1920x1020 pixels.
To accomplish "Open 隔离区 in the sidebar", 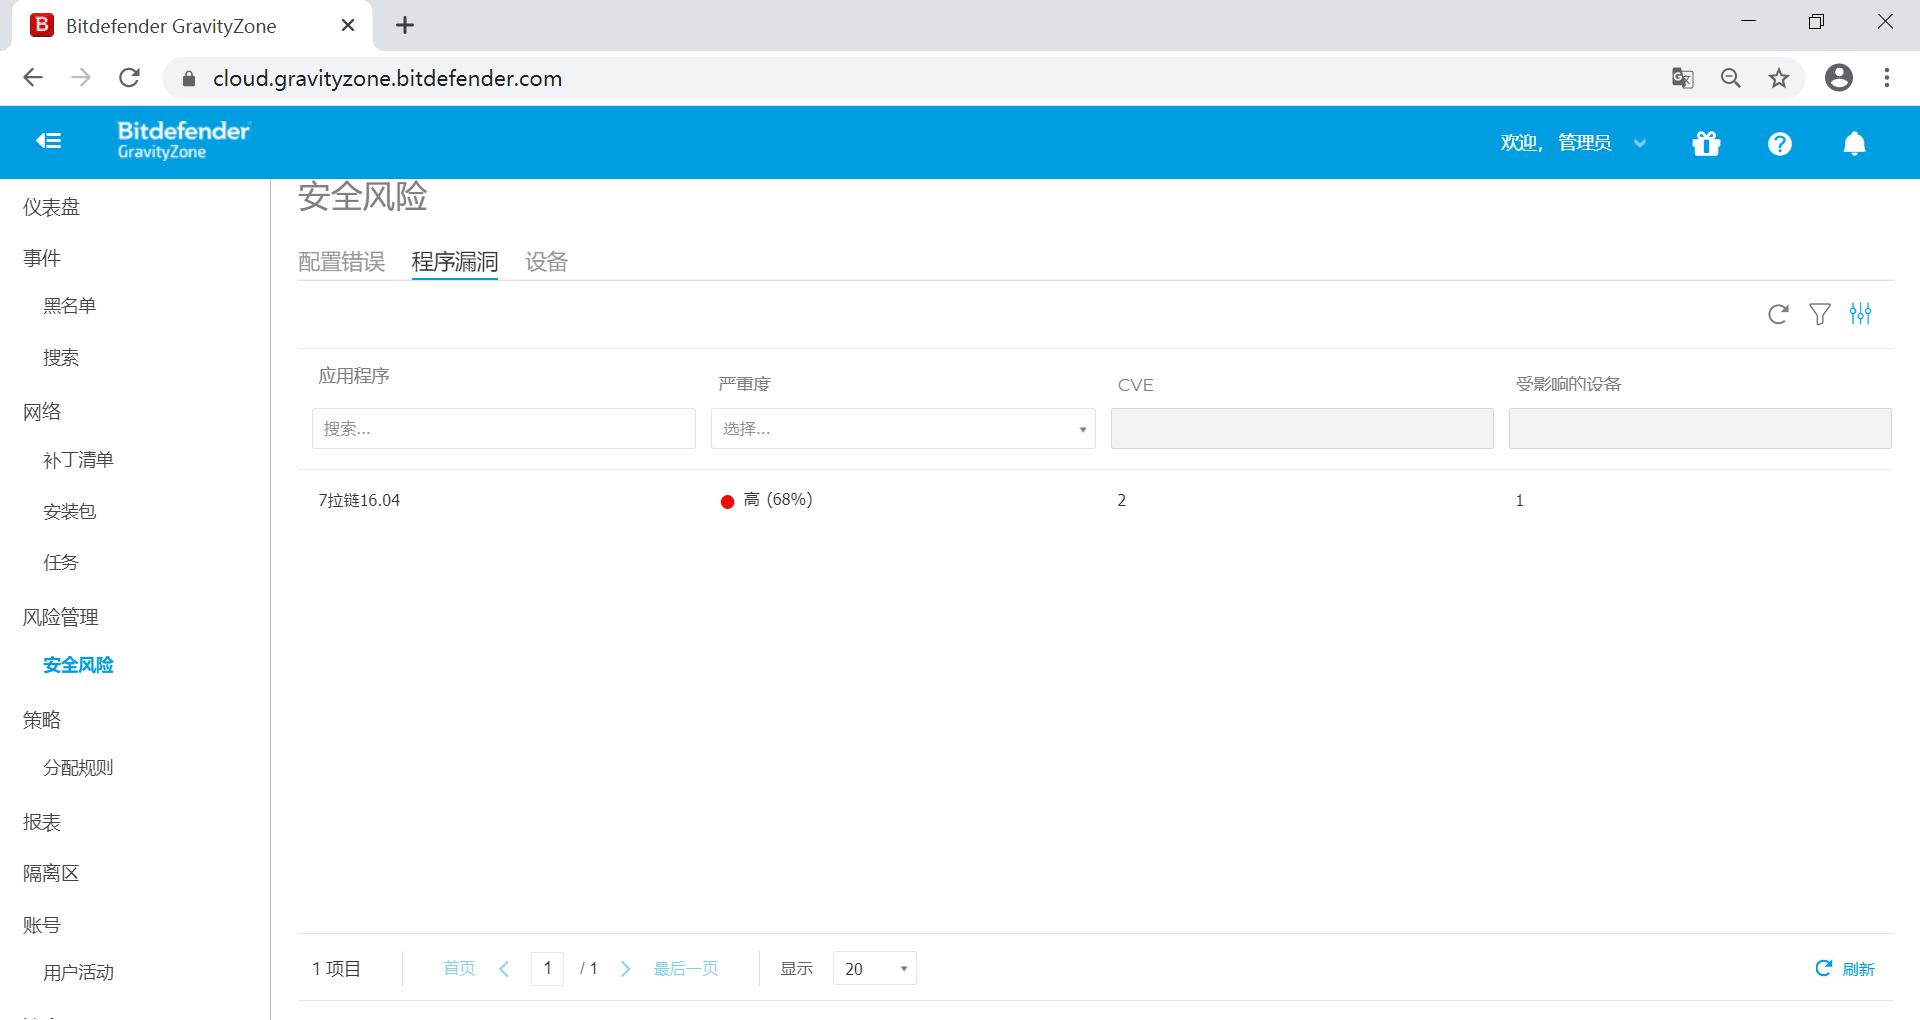I will (x=51, y=873).
